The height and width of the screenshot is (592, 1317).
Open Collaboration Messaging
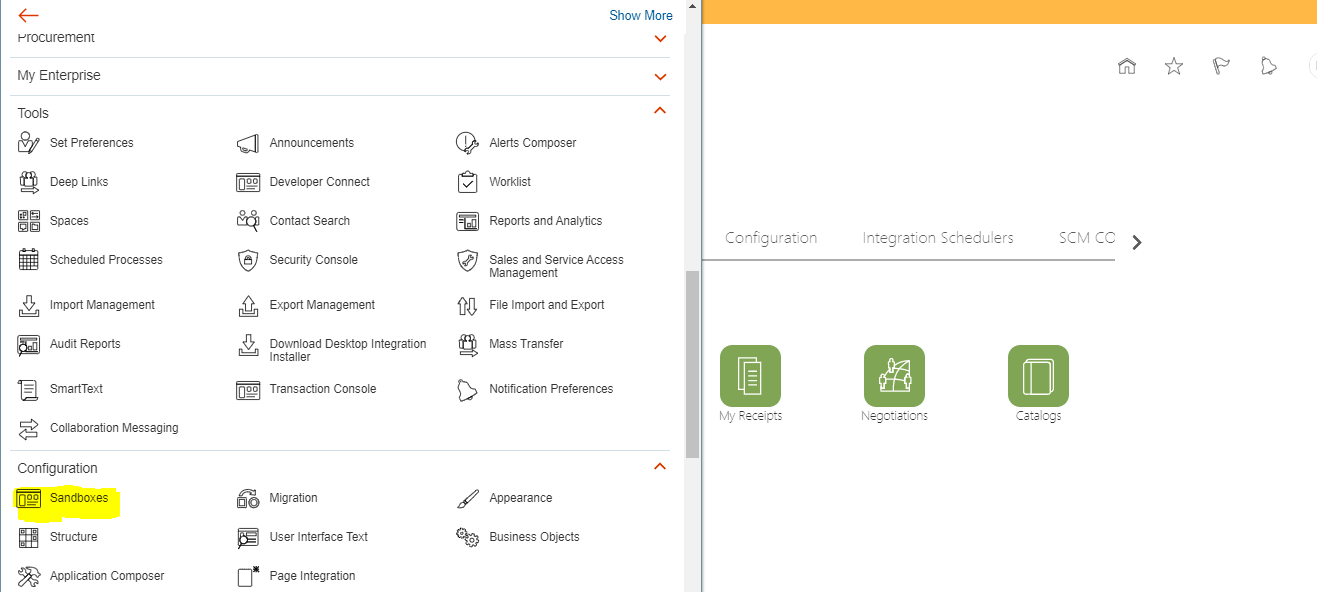[x=115, y=427]
